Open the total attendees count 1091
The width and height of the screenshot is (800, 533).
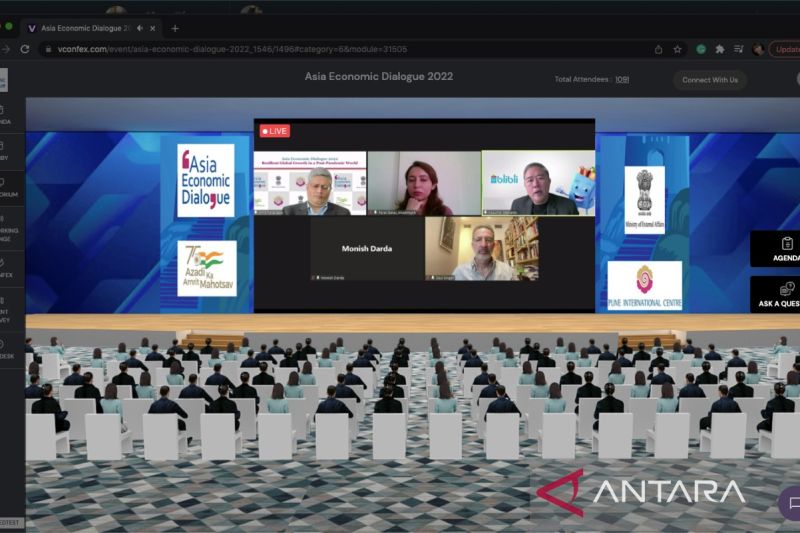(x=621, y=80)
